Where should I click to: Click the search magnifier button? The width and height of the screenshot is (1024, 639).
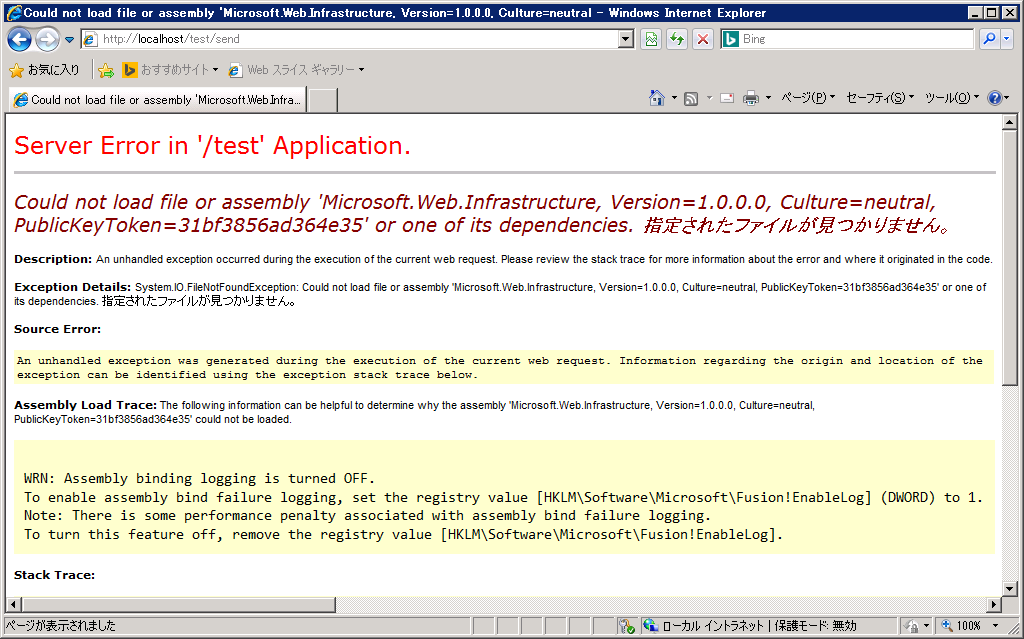coord(989,39)
